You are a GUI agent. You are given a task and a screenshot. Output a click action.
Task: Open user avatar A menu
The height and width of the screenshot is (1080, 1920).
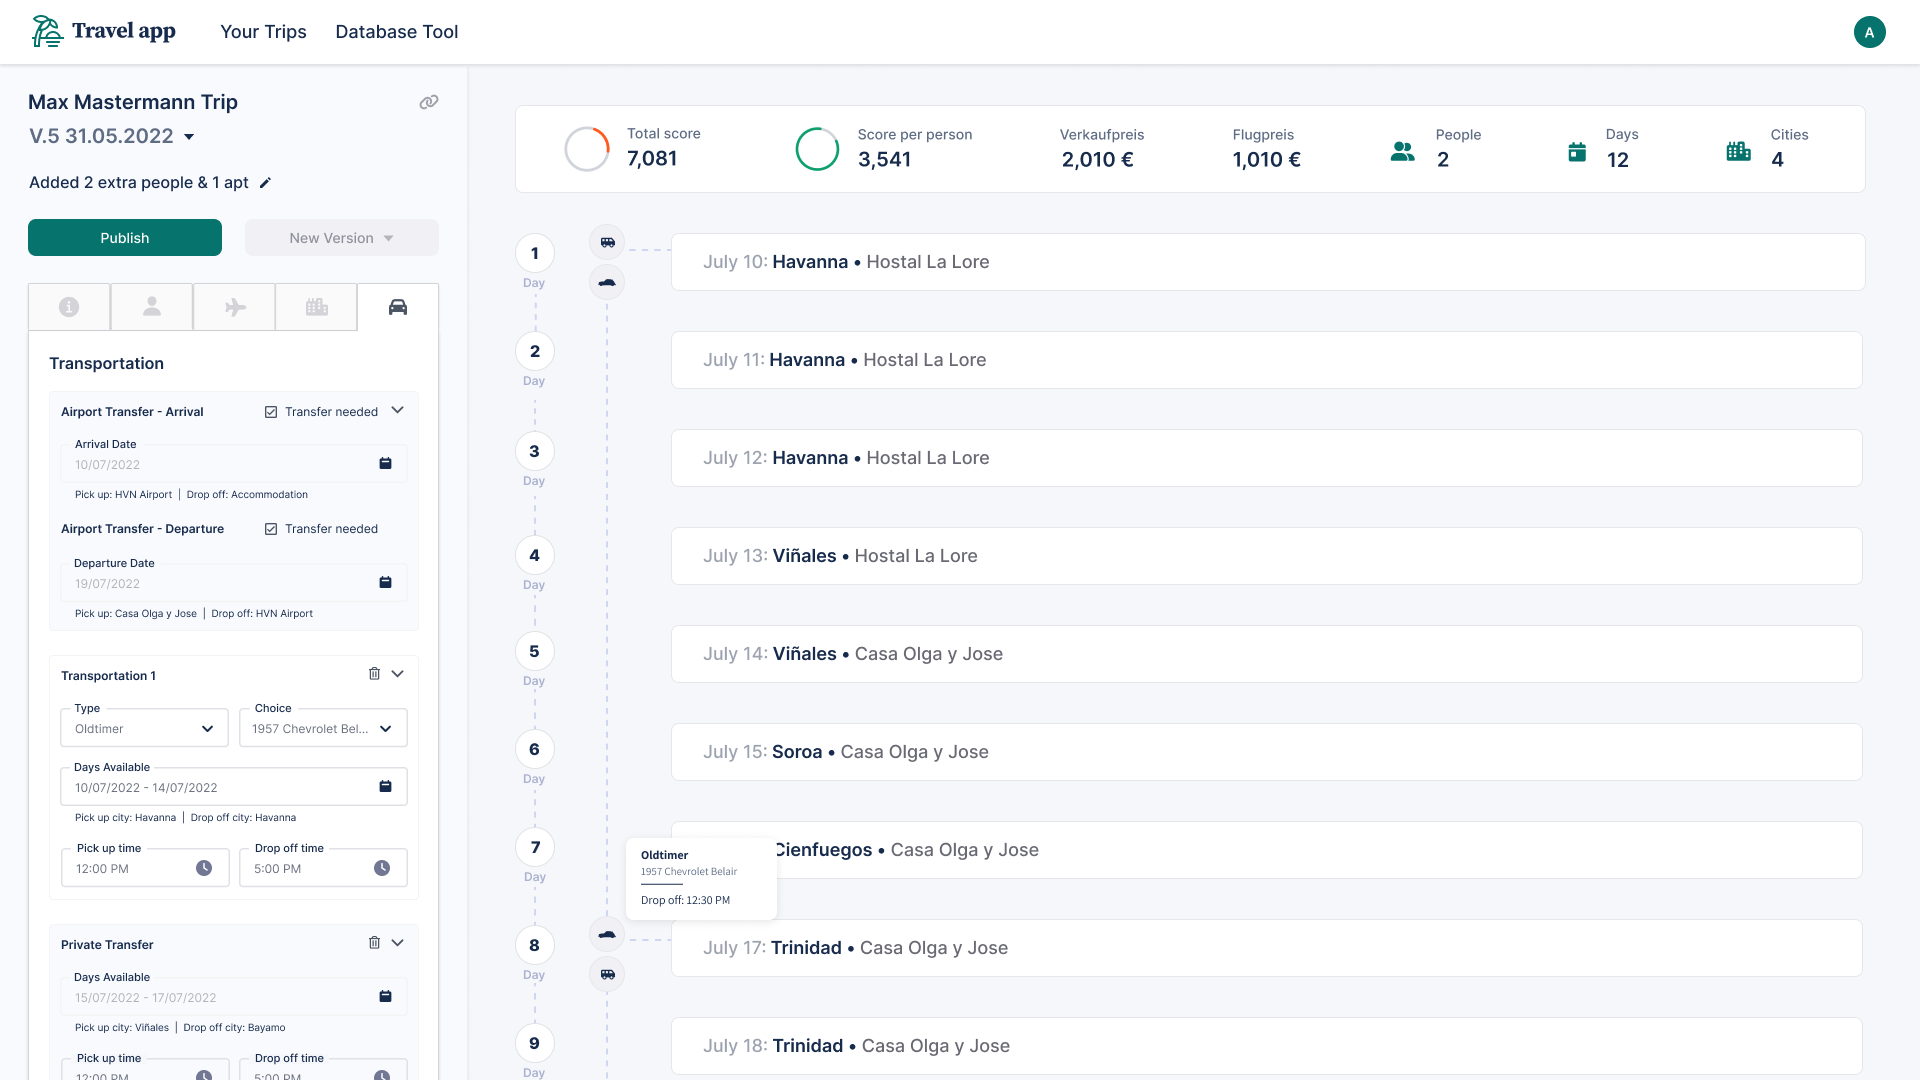tap(1869, 32)
